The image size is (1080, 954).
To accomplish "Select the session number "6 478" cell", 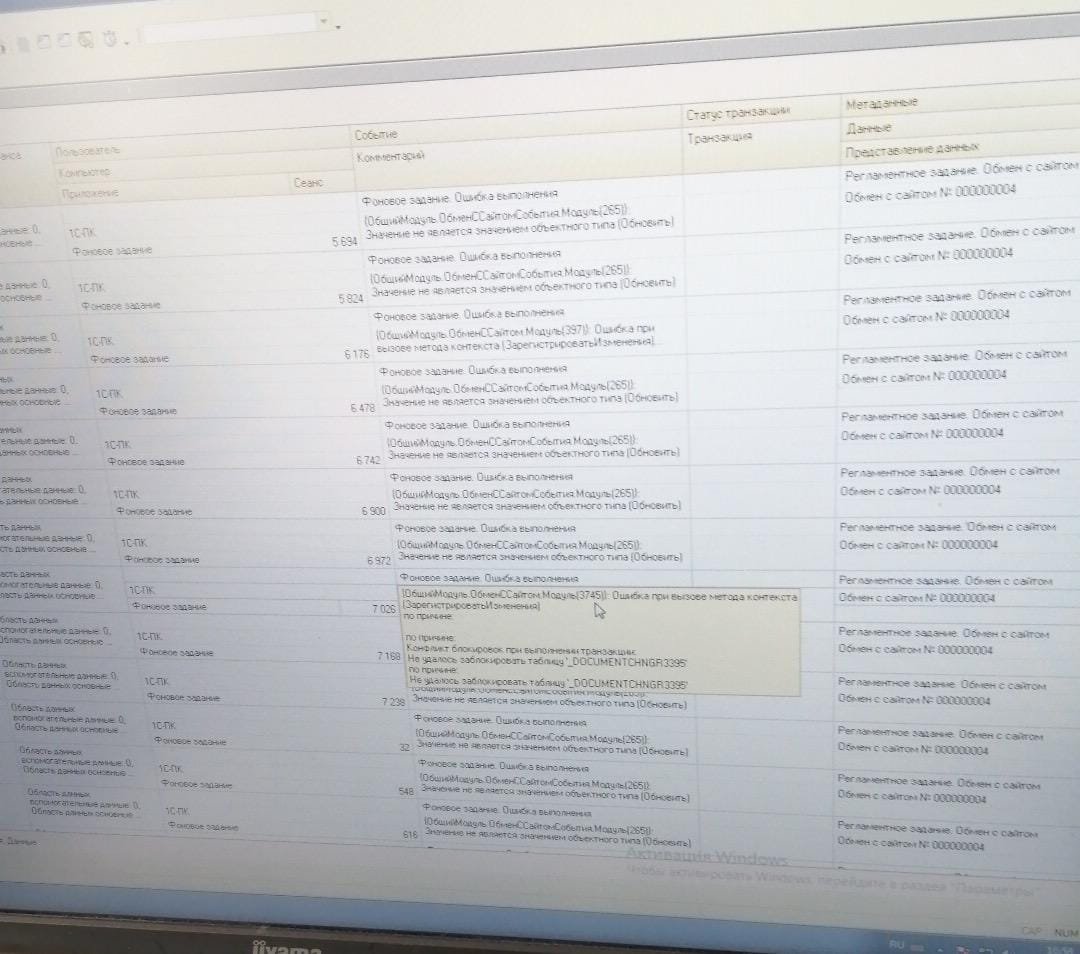I will 362,408.
